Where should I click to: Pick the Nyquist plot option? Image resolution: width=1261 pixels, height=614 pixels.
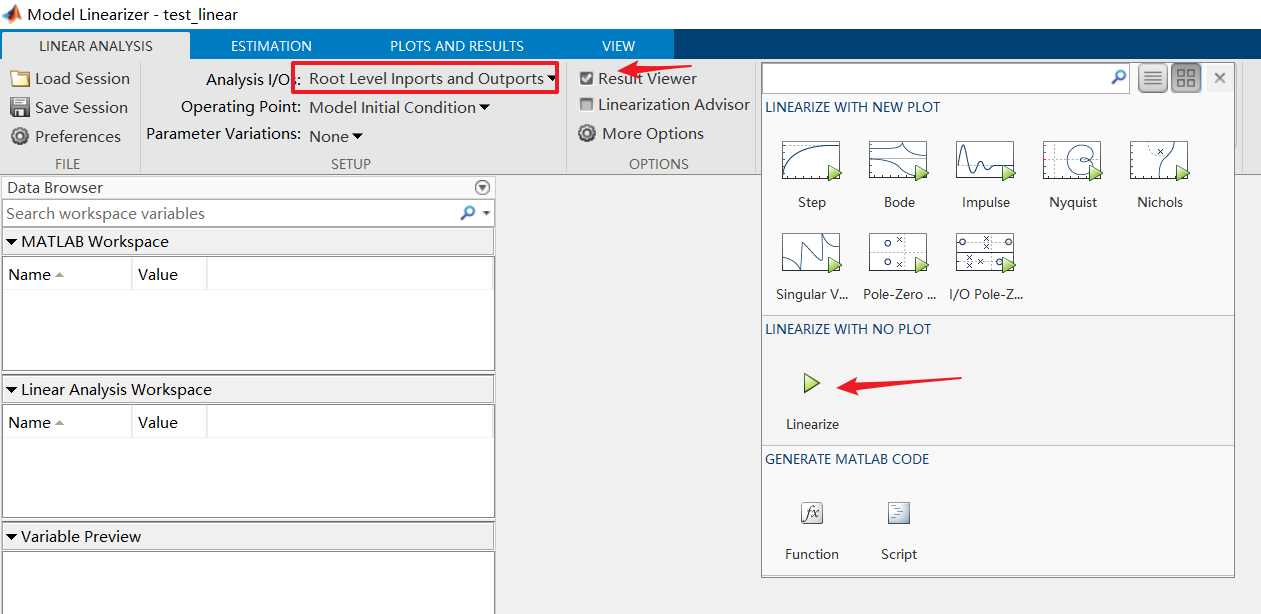click(1073, 161)
